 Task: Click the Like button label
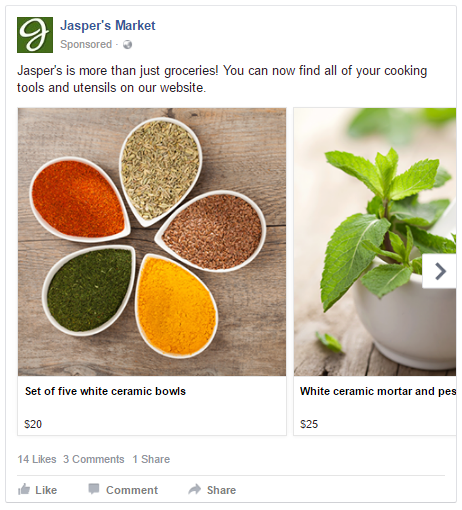coord(46,490)
